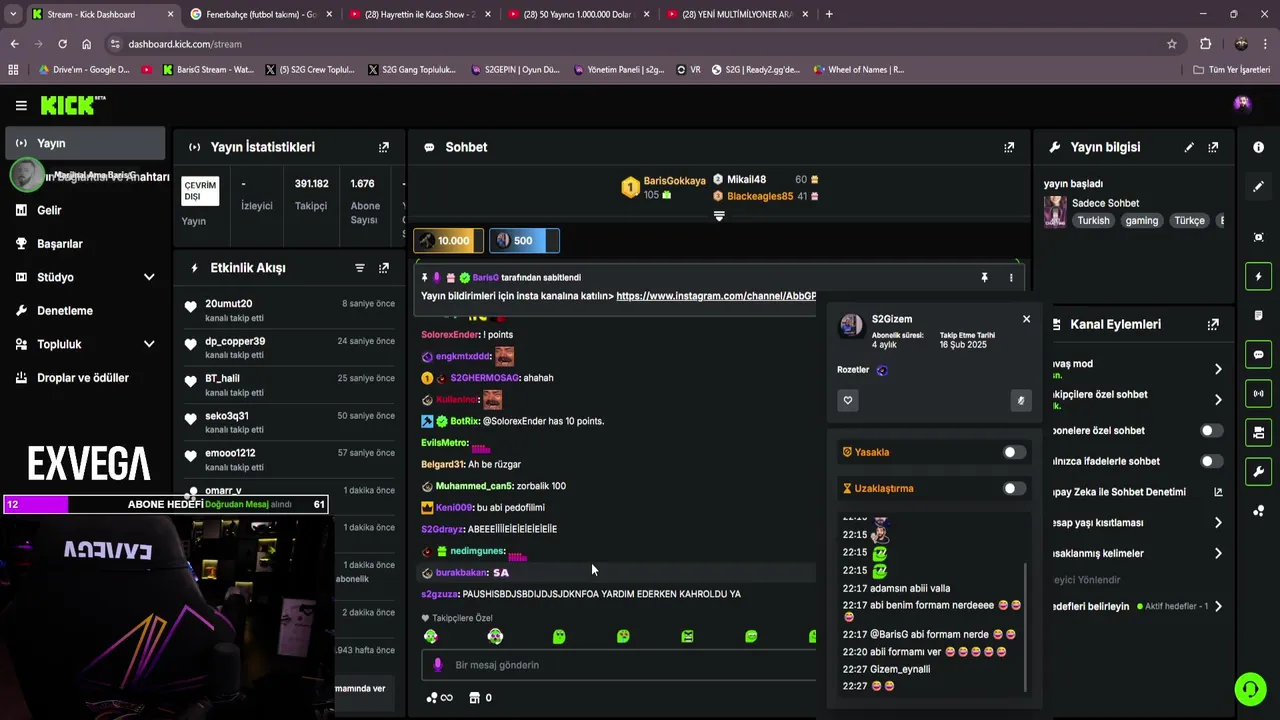
Task: Open a new Chrome tab
Action: tap(829, 14)
